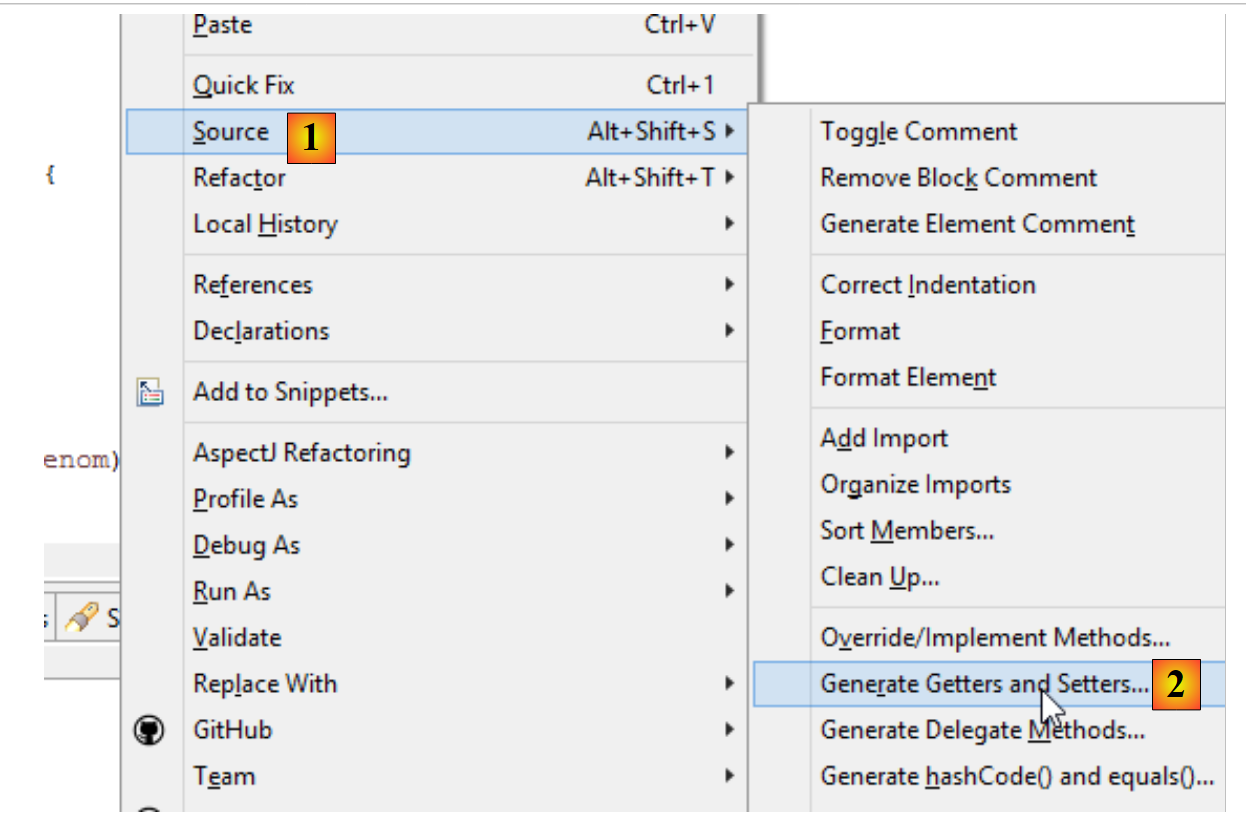Select Generate Element Comment
This screenshot has width=1246, height=821.
[977, 224]
